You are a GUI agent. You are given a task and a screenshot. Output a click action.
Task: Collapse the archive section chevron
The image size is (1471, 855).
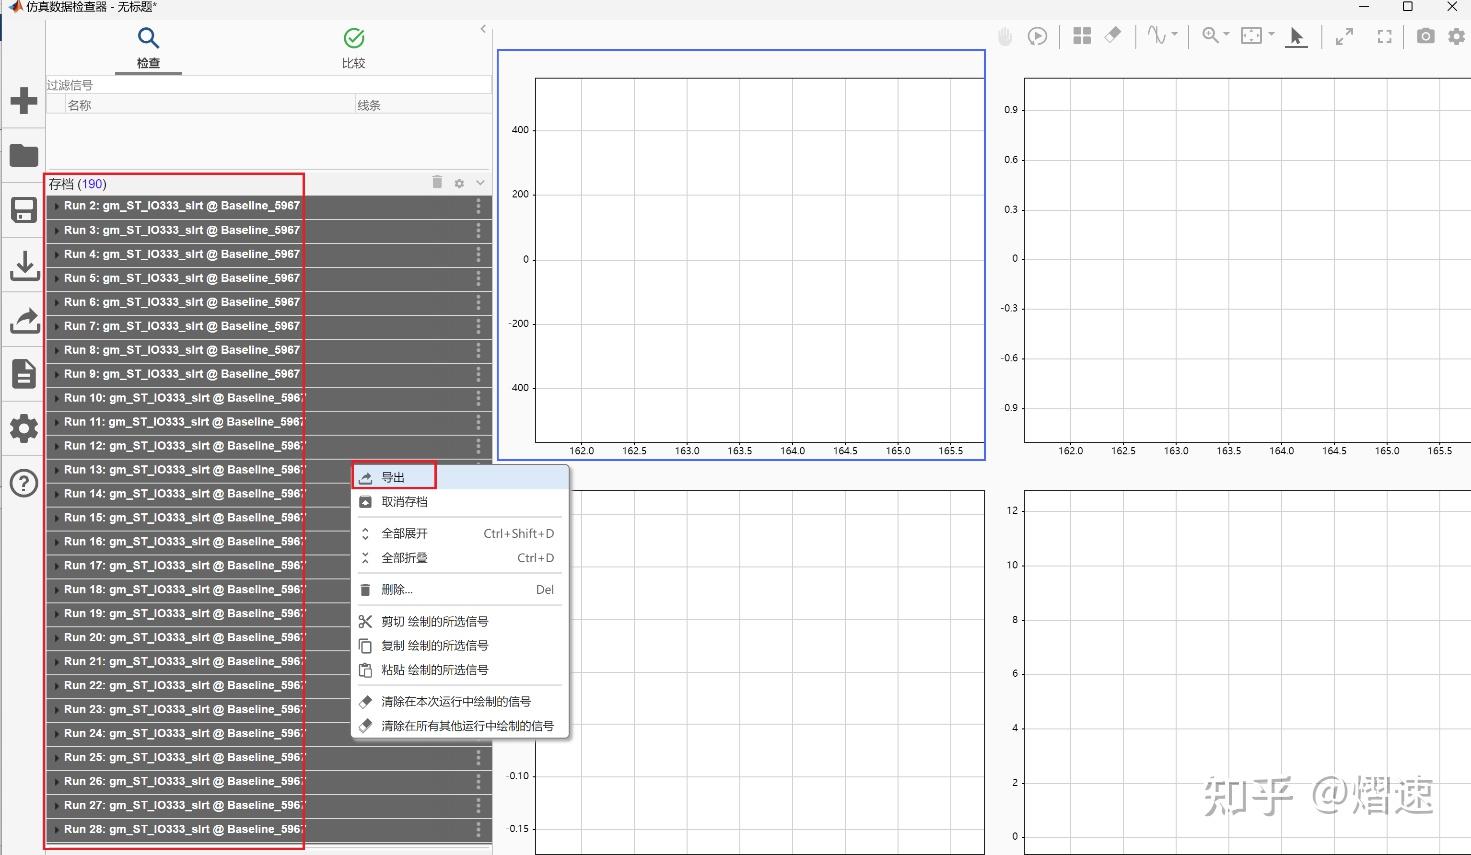[480, 183]
